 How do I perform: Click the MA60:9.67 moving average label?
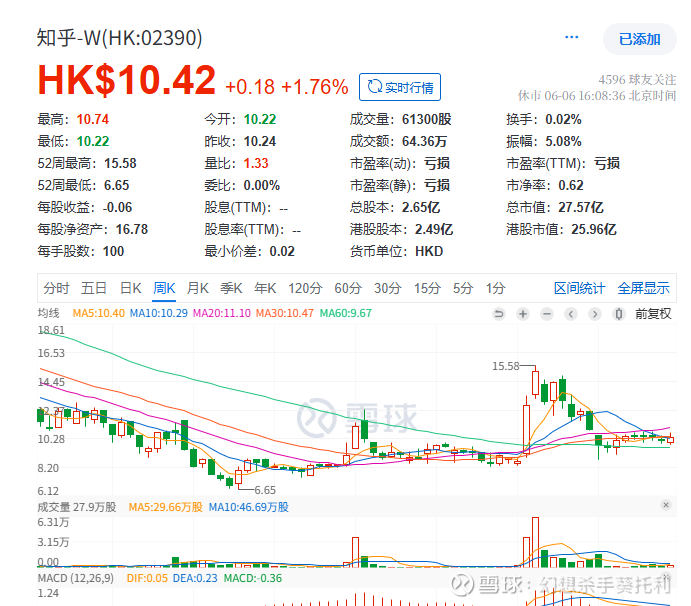[x=346, y=313]
